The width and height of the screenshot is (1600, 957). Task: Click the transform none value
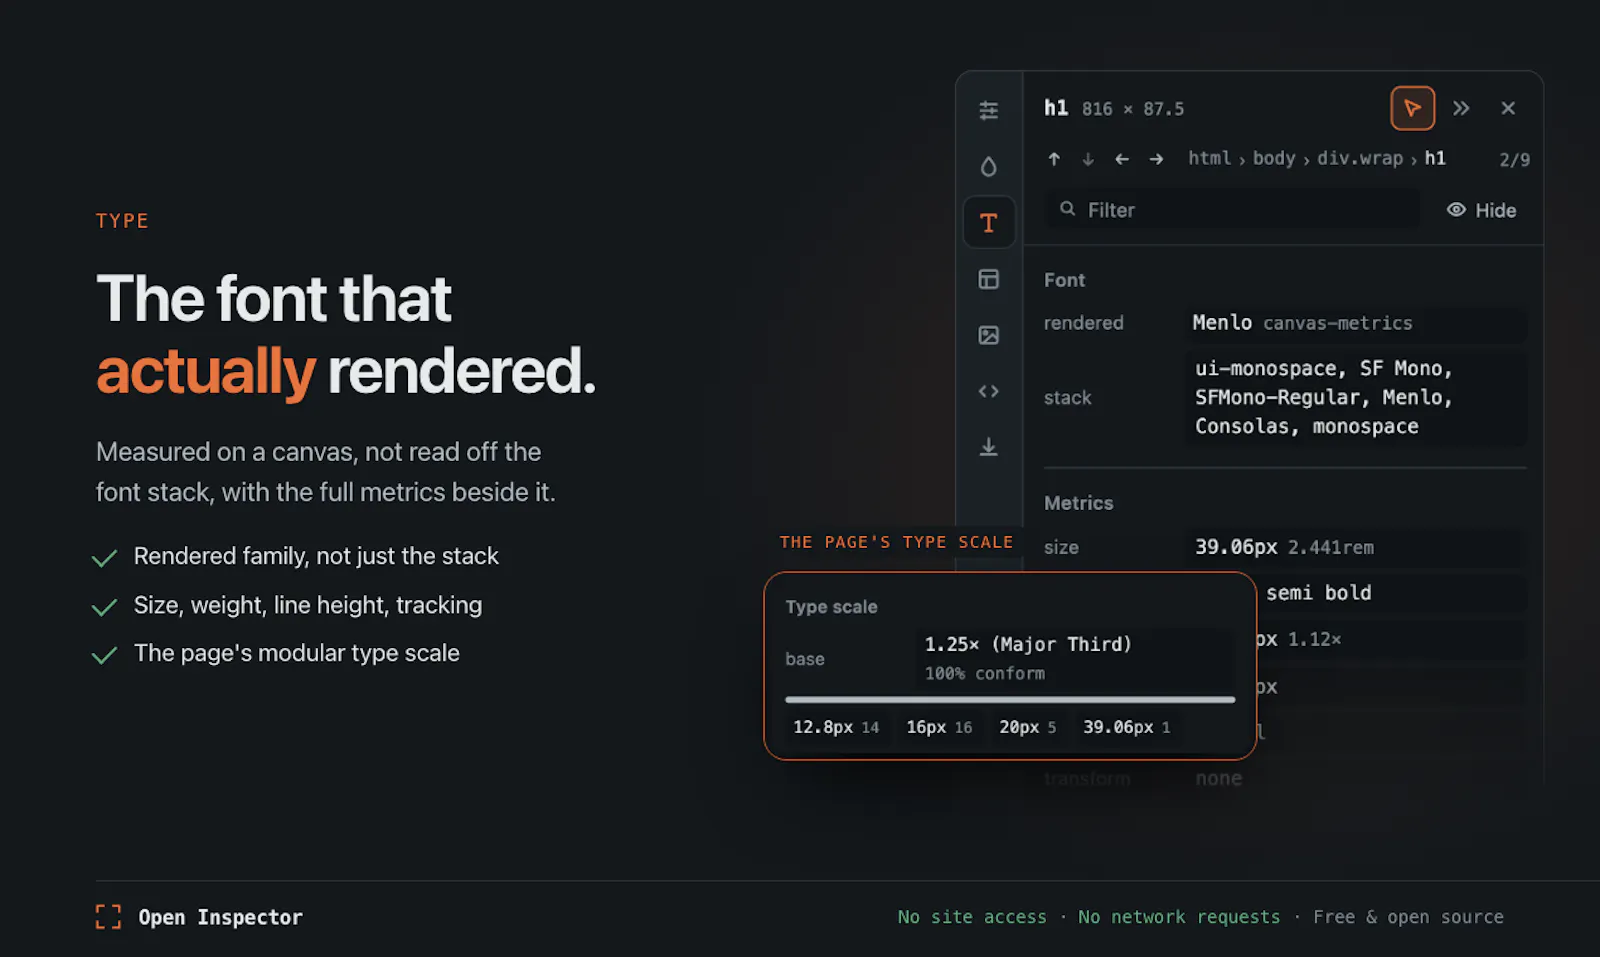click(1218, 778)
